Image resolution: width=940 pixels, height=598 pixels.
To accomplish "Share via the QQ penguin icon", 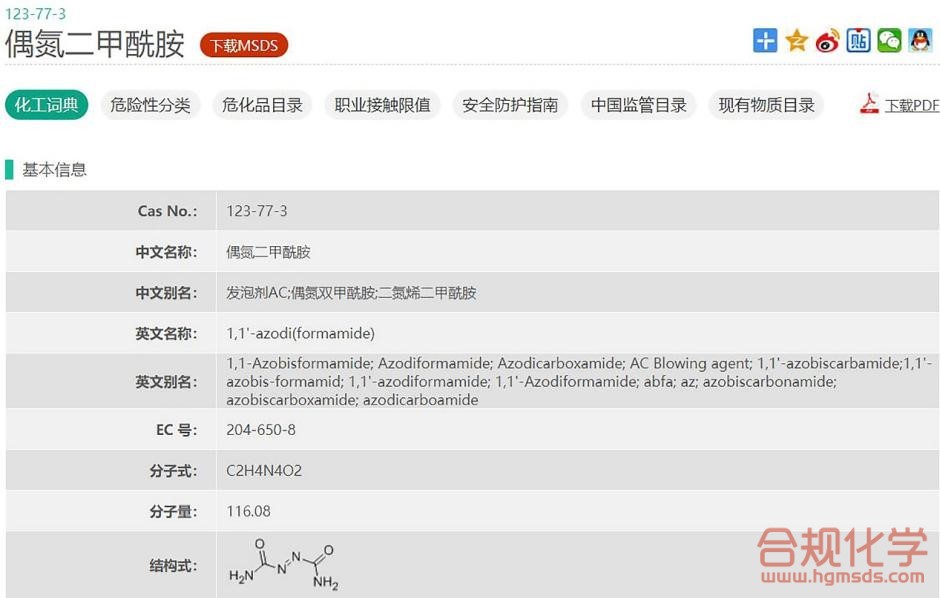I will (x=920, y=41).
